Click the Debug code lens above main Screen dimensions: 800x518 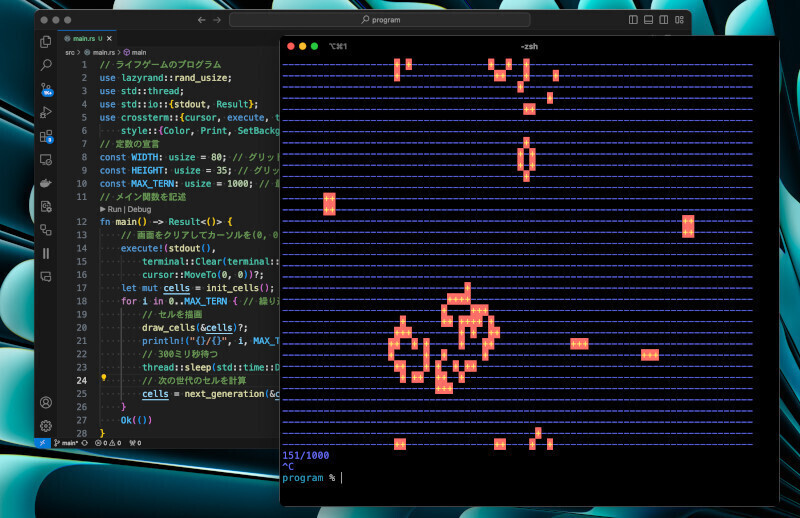coord(138,209)
